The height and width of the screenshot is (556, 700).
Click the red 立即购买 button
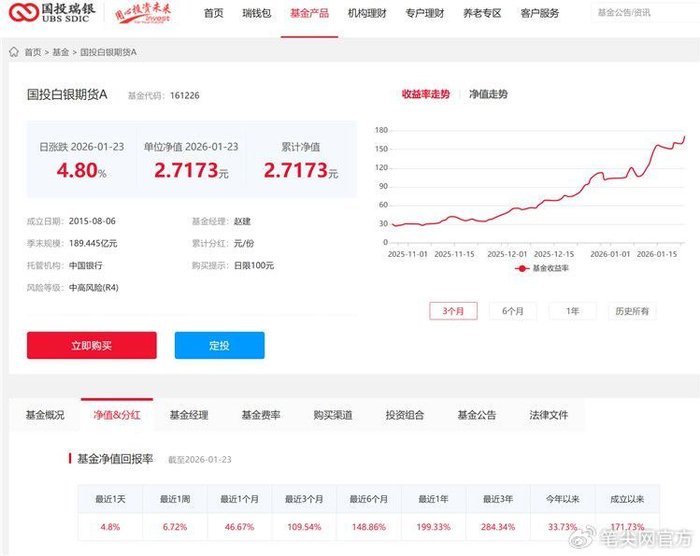pos(92,345)
